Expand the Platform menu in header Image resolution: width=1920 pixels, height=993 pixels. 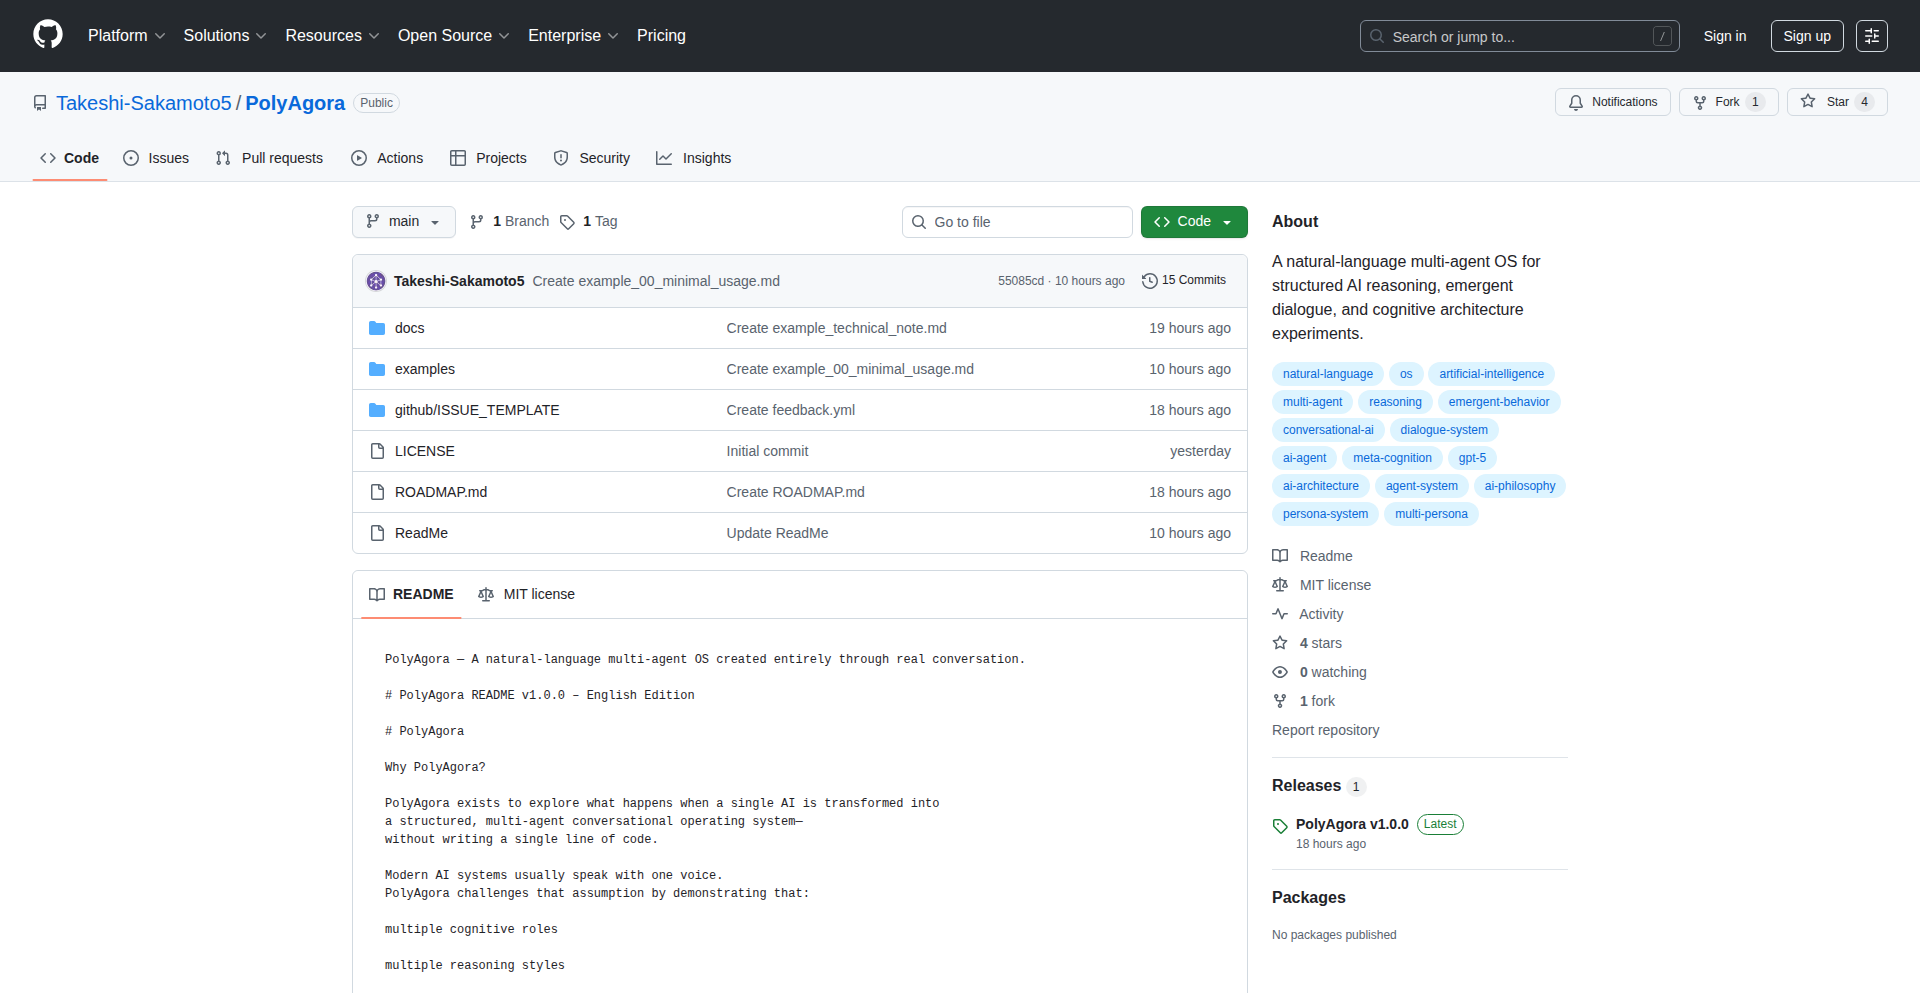126,36
